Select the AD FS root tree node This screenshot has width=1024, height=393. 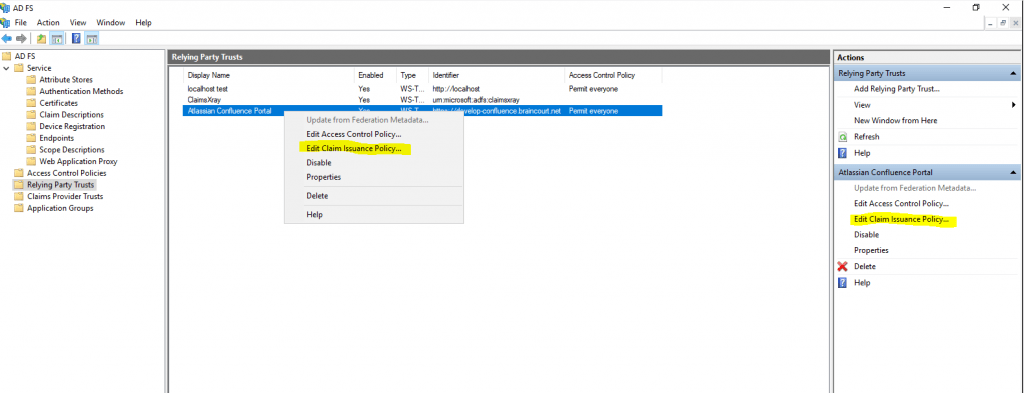coord(25,56)
